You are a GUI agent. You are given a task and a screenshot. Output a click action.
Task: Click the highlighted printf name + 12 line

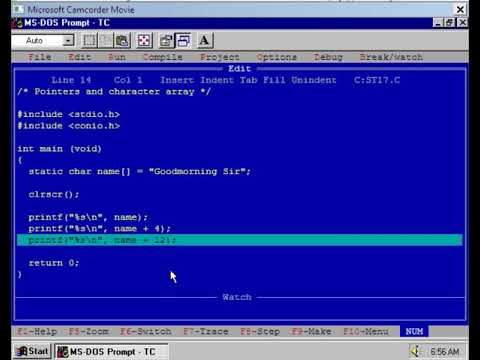point(240,240)
